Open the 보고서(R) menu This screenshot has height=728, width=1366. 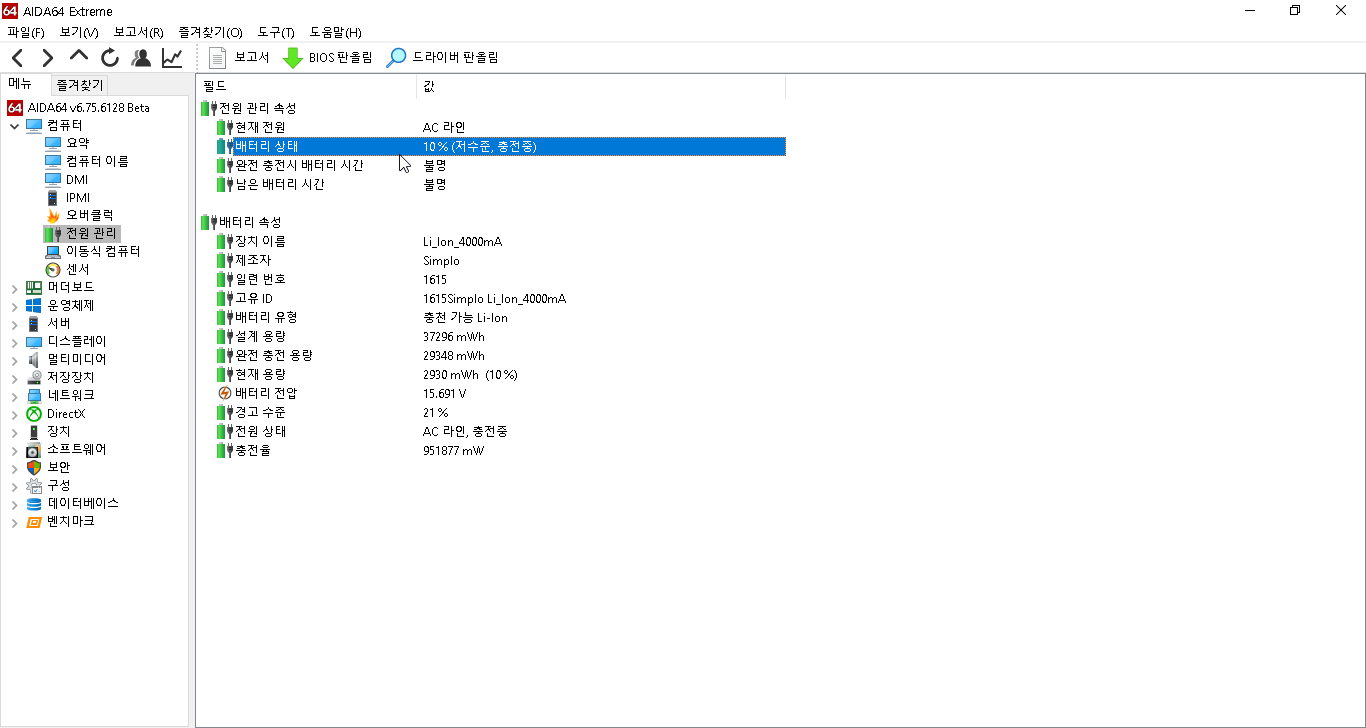point(138,33)
